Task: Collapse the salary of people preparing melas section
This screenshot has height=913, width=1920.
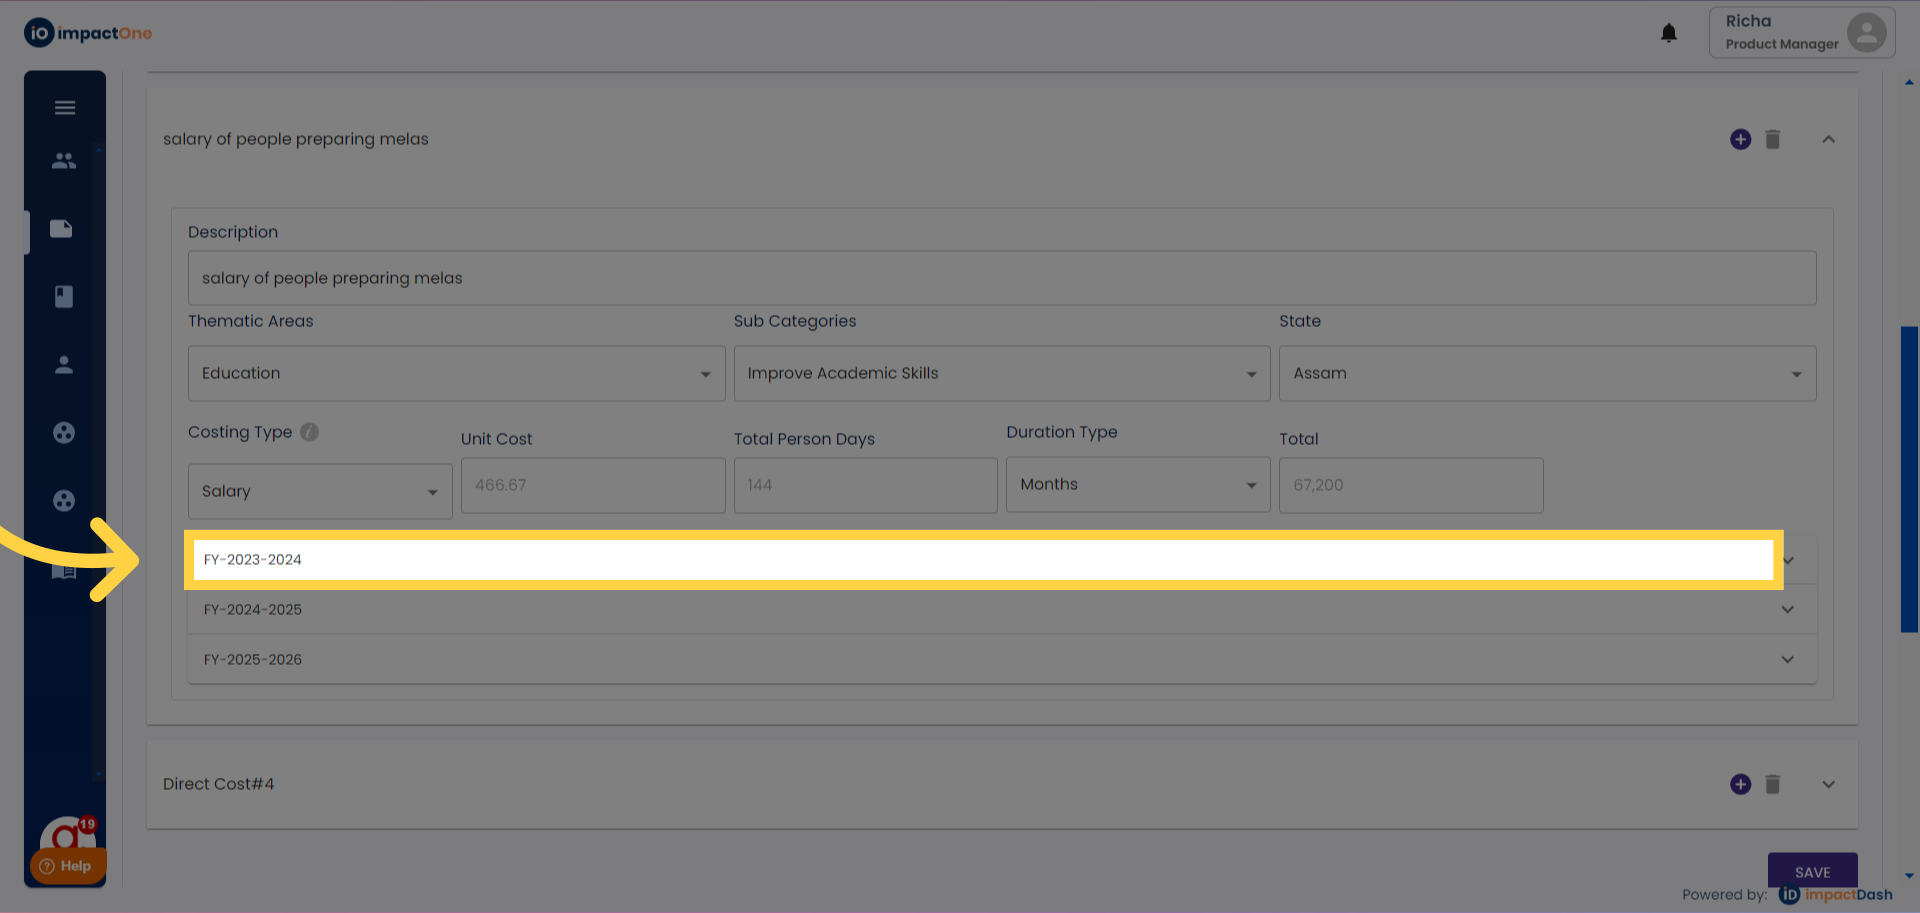Action: [x=1828, y=139]
